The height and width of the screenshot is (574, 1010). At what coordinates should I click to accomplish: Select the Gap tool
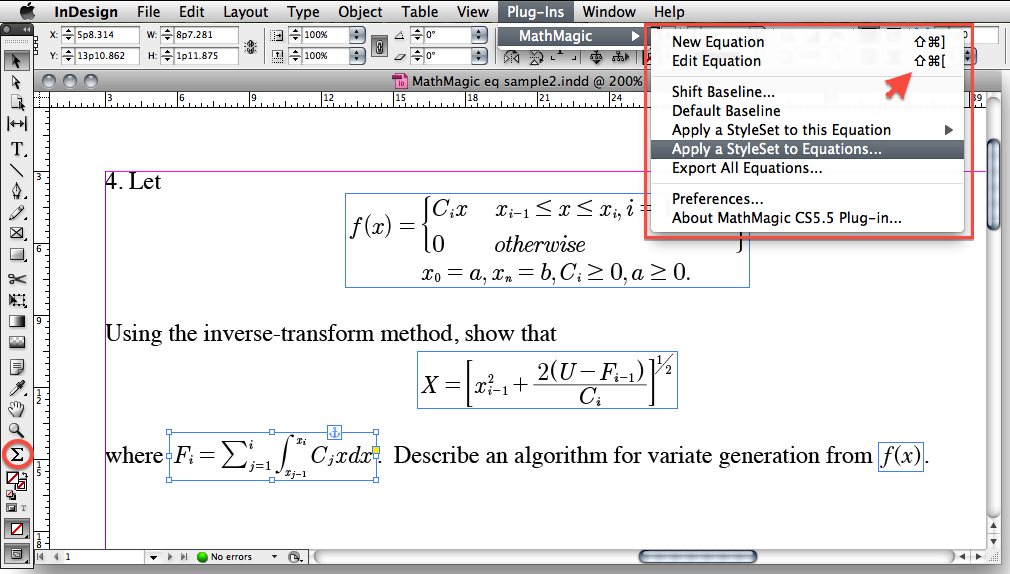pos(17,124)
